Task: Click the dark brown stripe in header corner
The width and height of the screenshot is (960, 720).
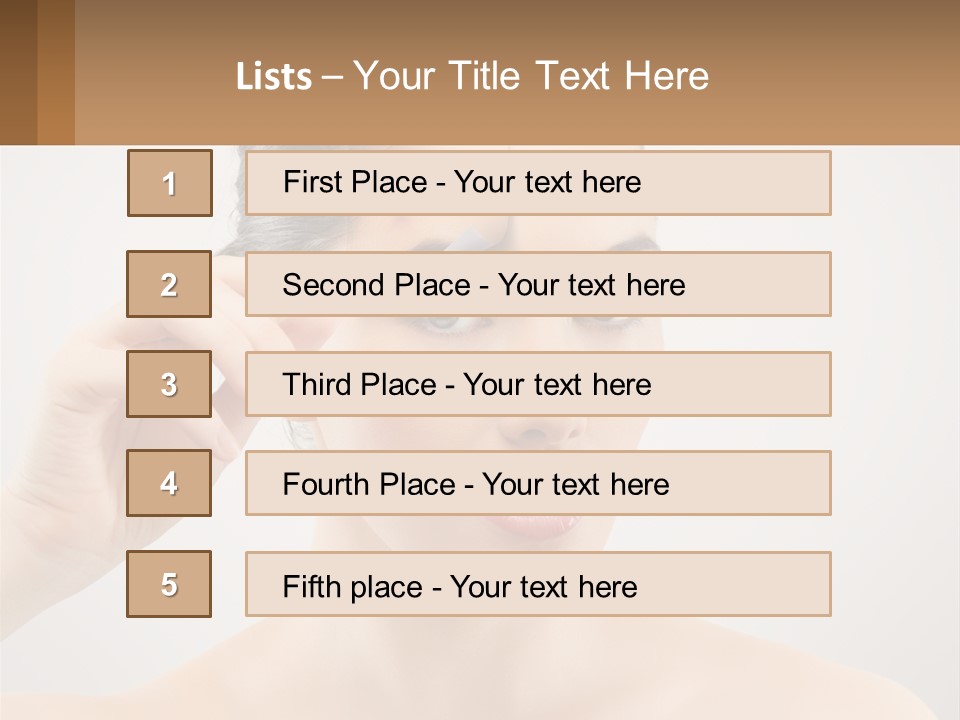Action: [x=18, y=72]
